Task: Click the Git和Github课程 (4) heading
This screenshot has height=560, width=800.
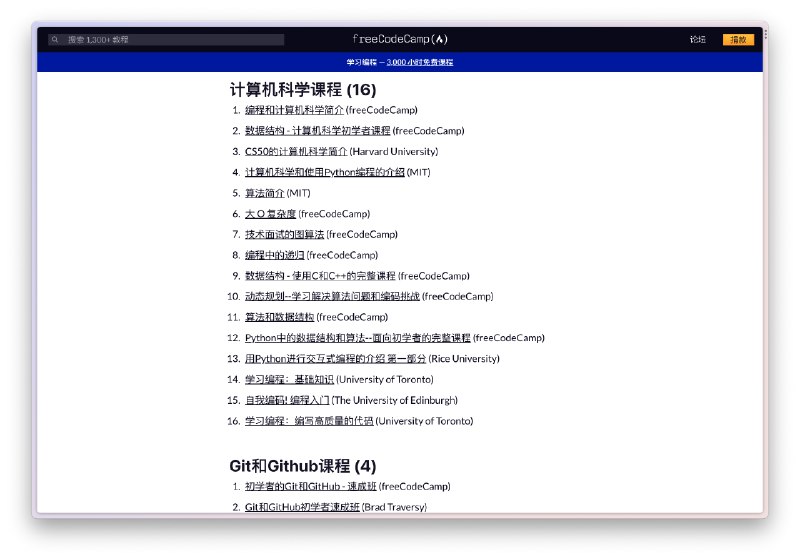Action: tap(303, 466)
